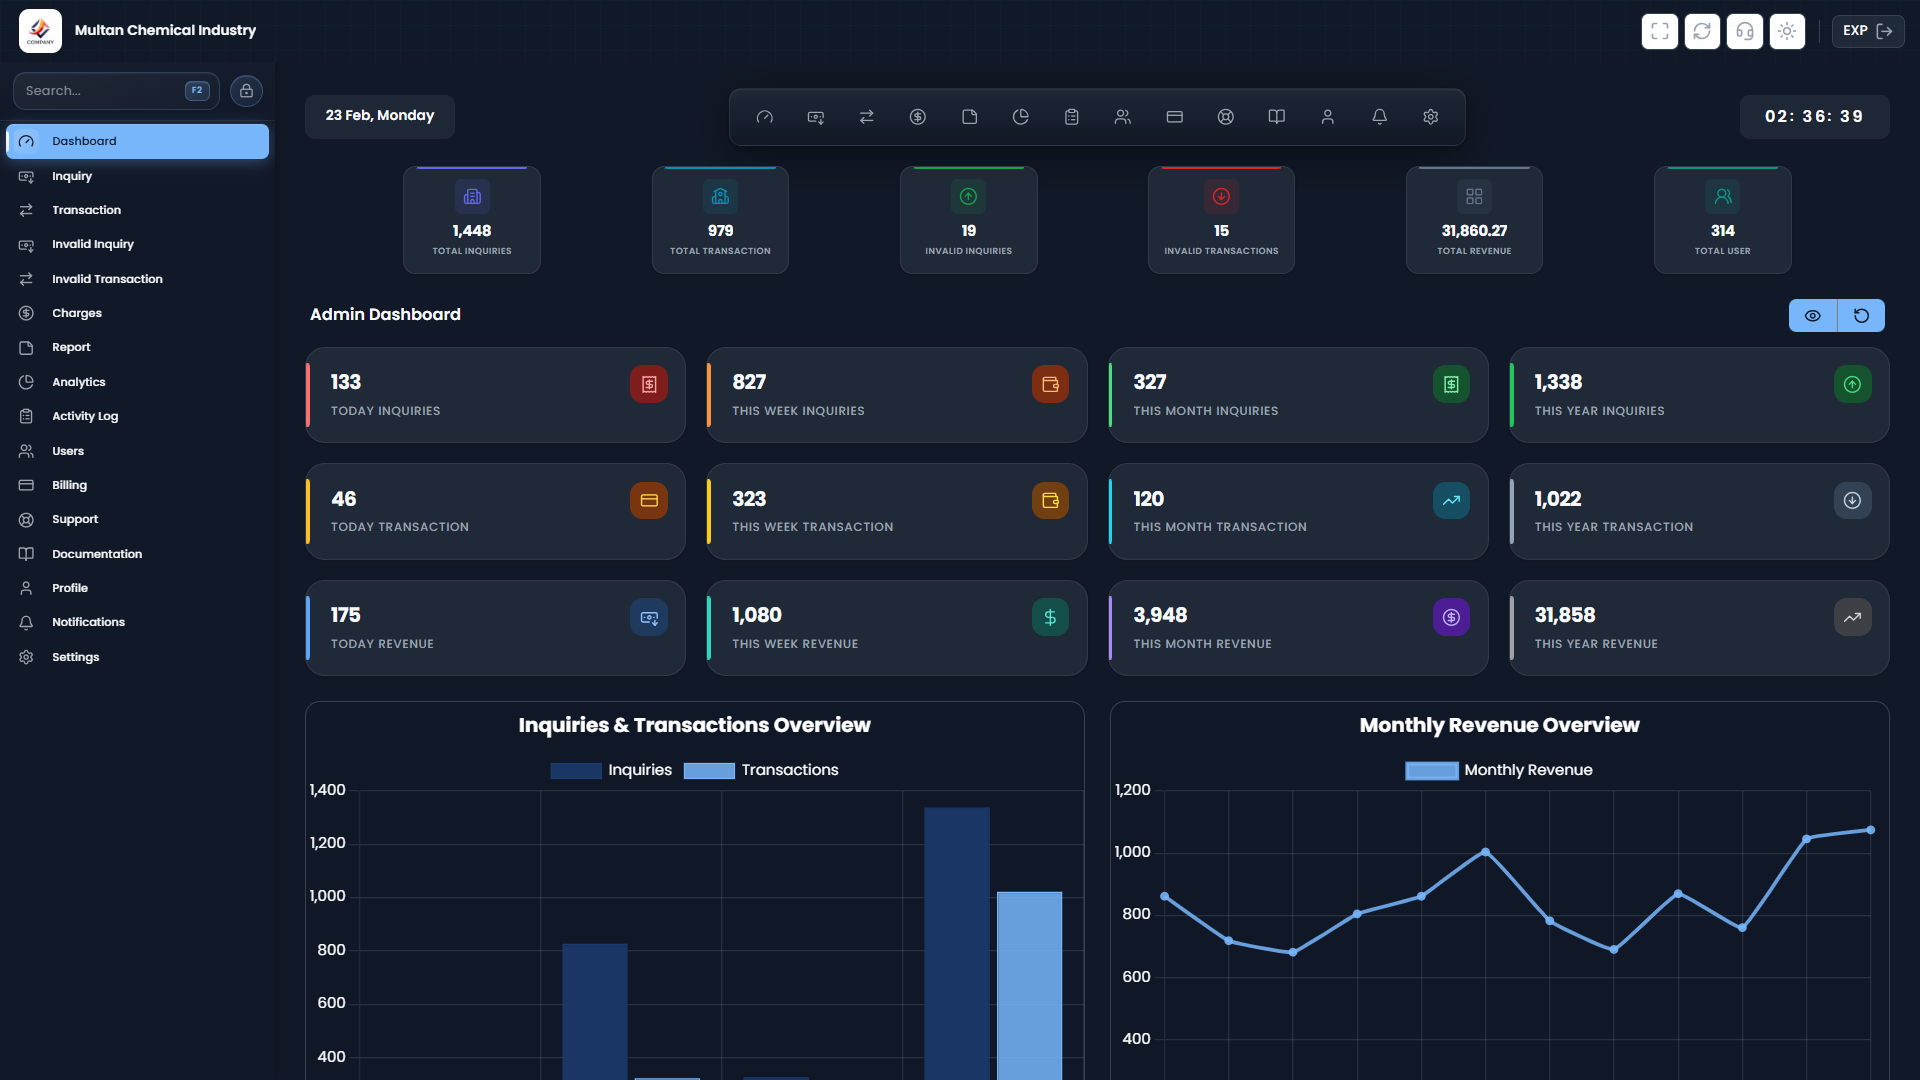
Task: Select Analytics in the left sidebar
Action: (x=78, y=381)
